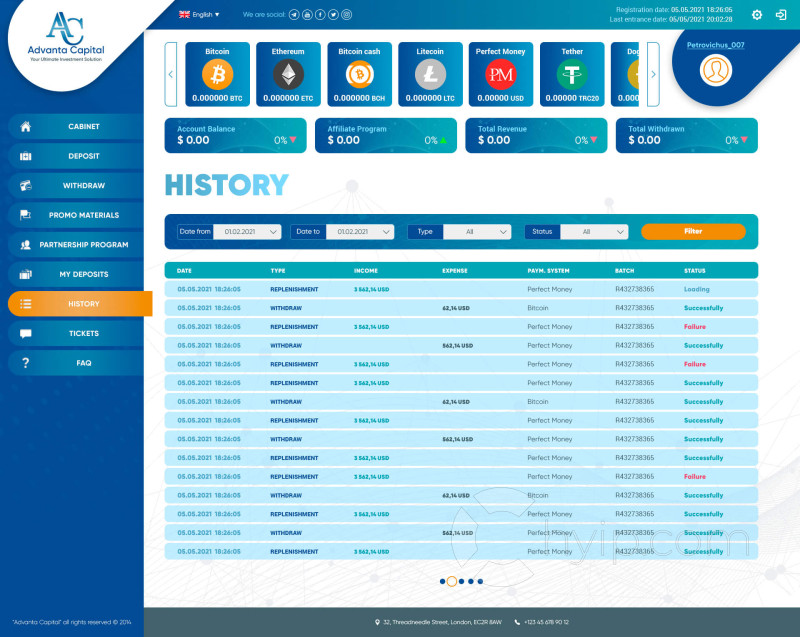This screenshot has height=637, width=800.
Task: Click the Threadneedle Street address
Action: pyautogui.click(x=442, y=622)
